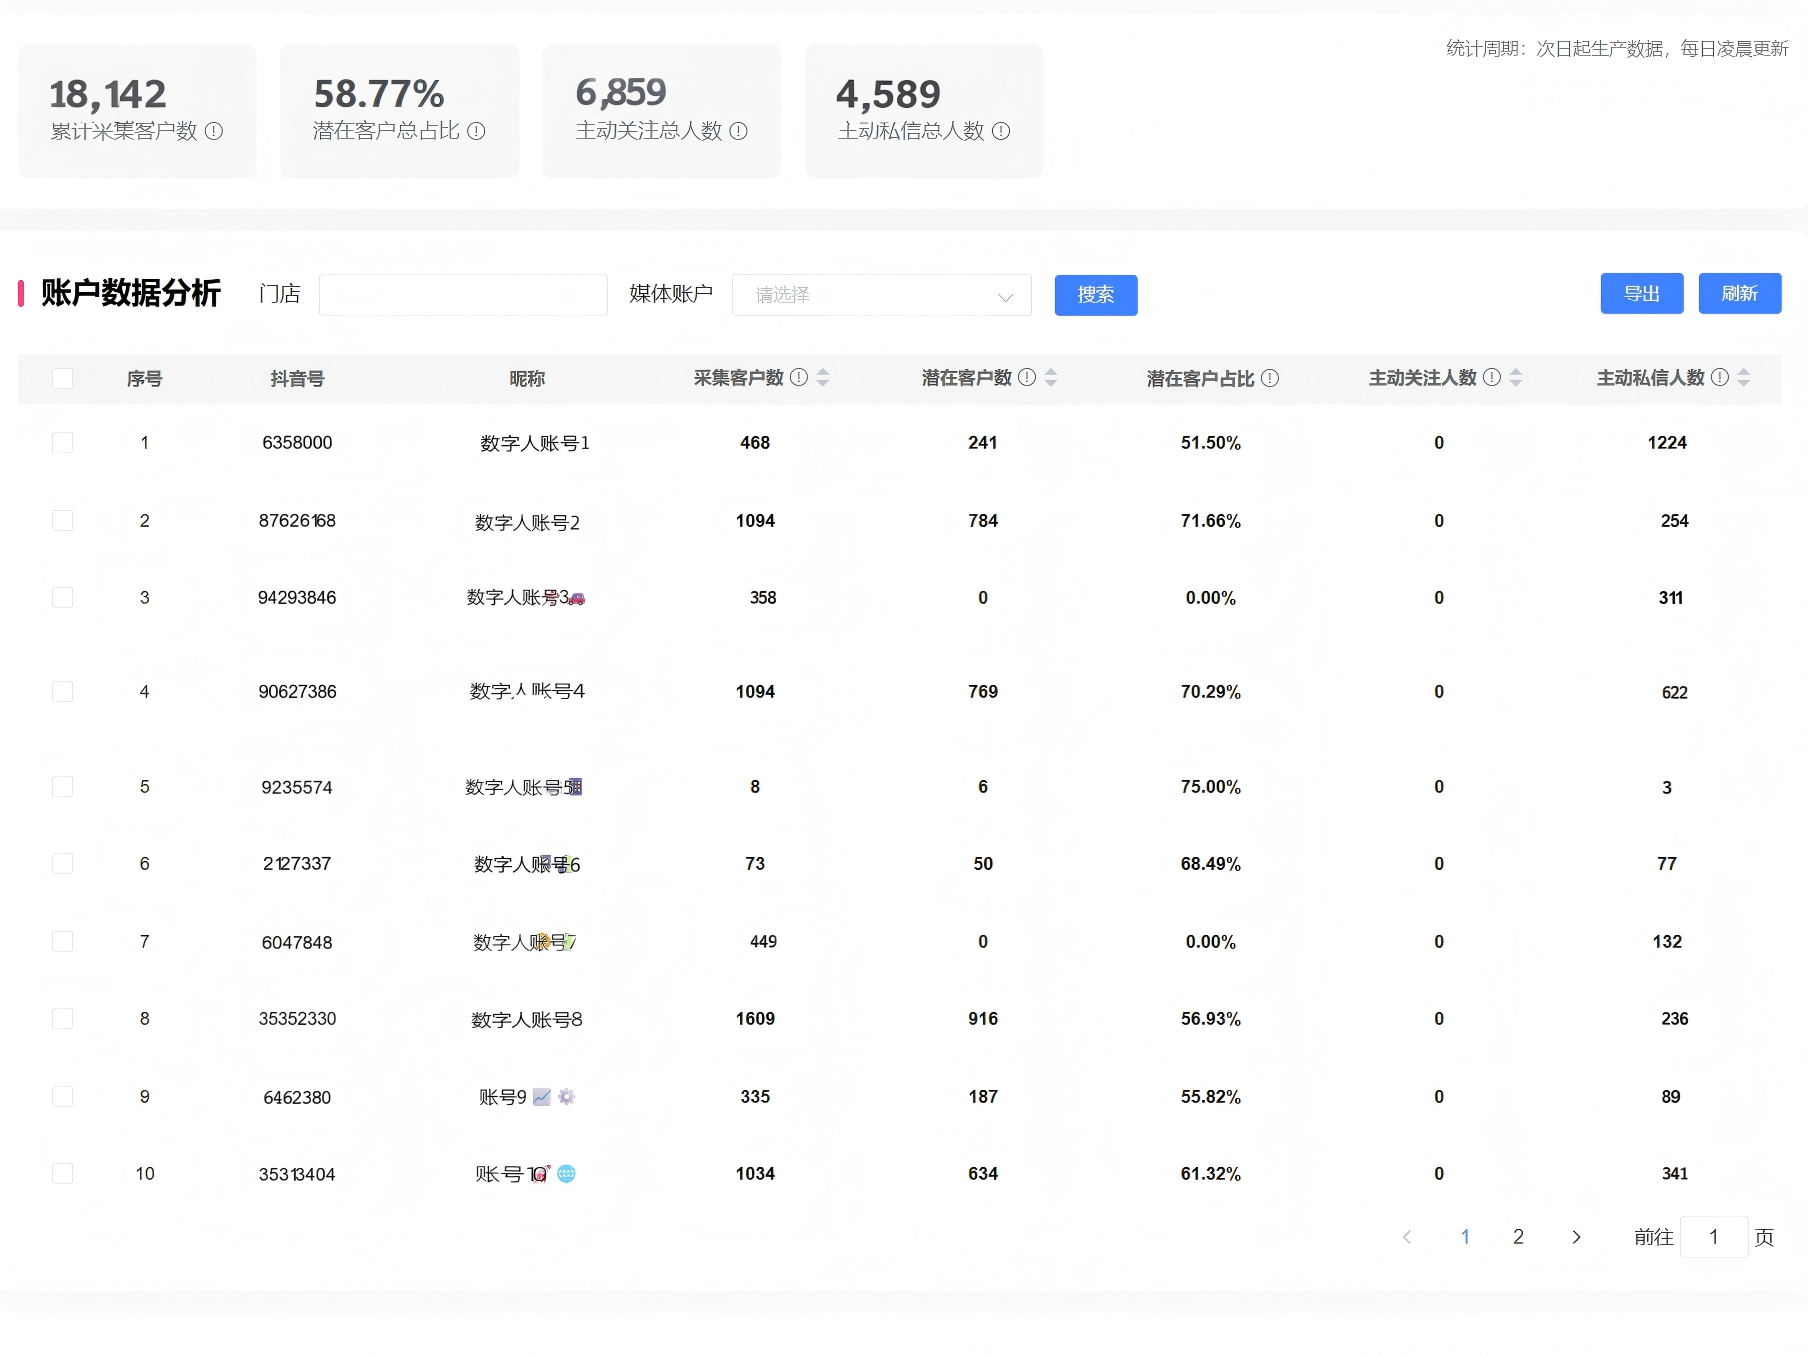The width and height of the screenshot is (1808, 1356).
Task: Click the info icon beside 累计采集客户数 stat
Action: pos(212,131)
